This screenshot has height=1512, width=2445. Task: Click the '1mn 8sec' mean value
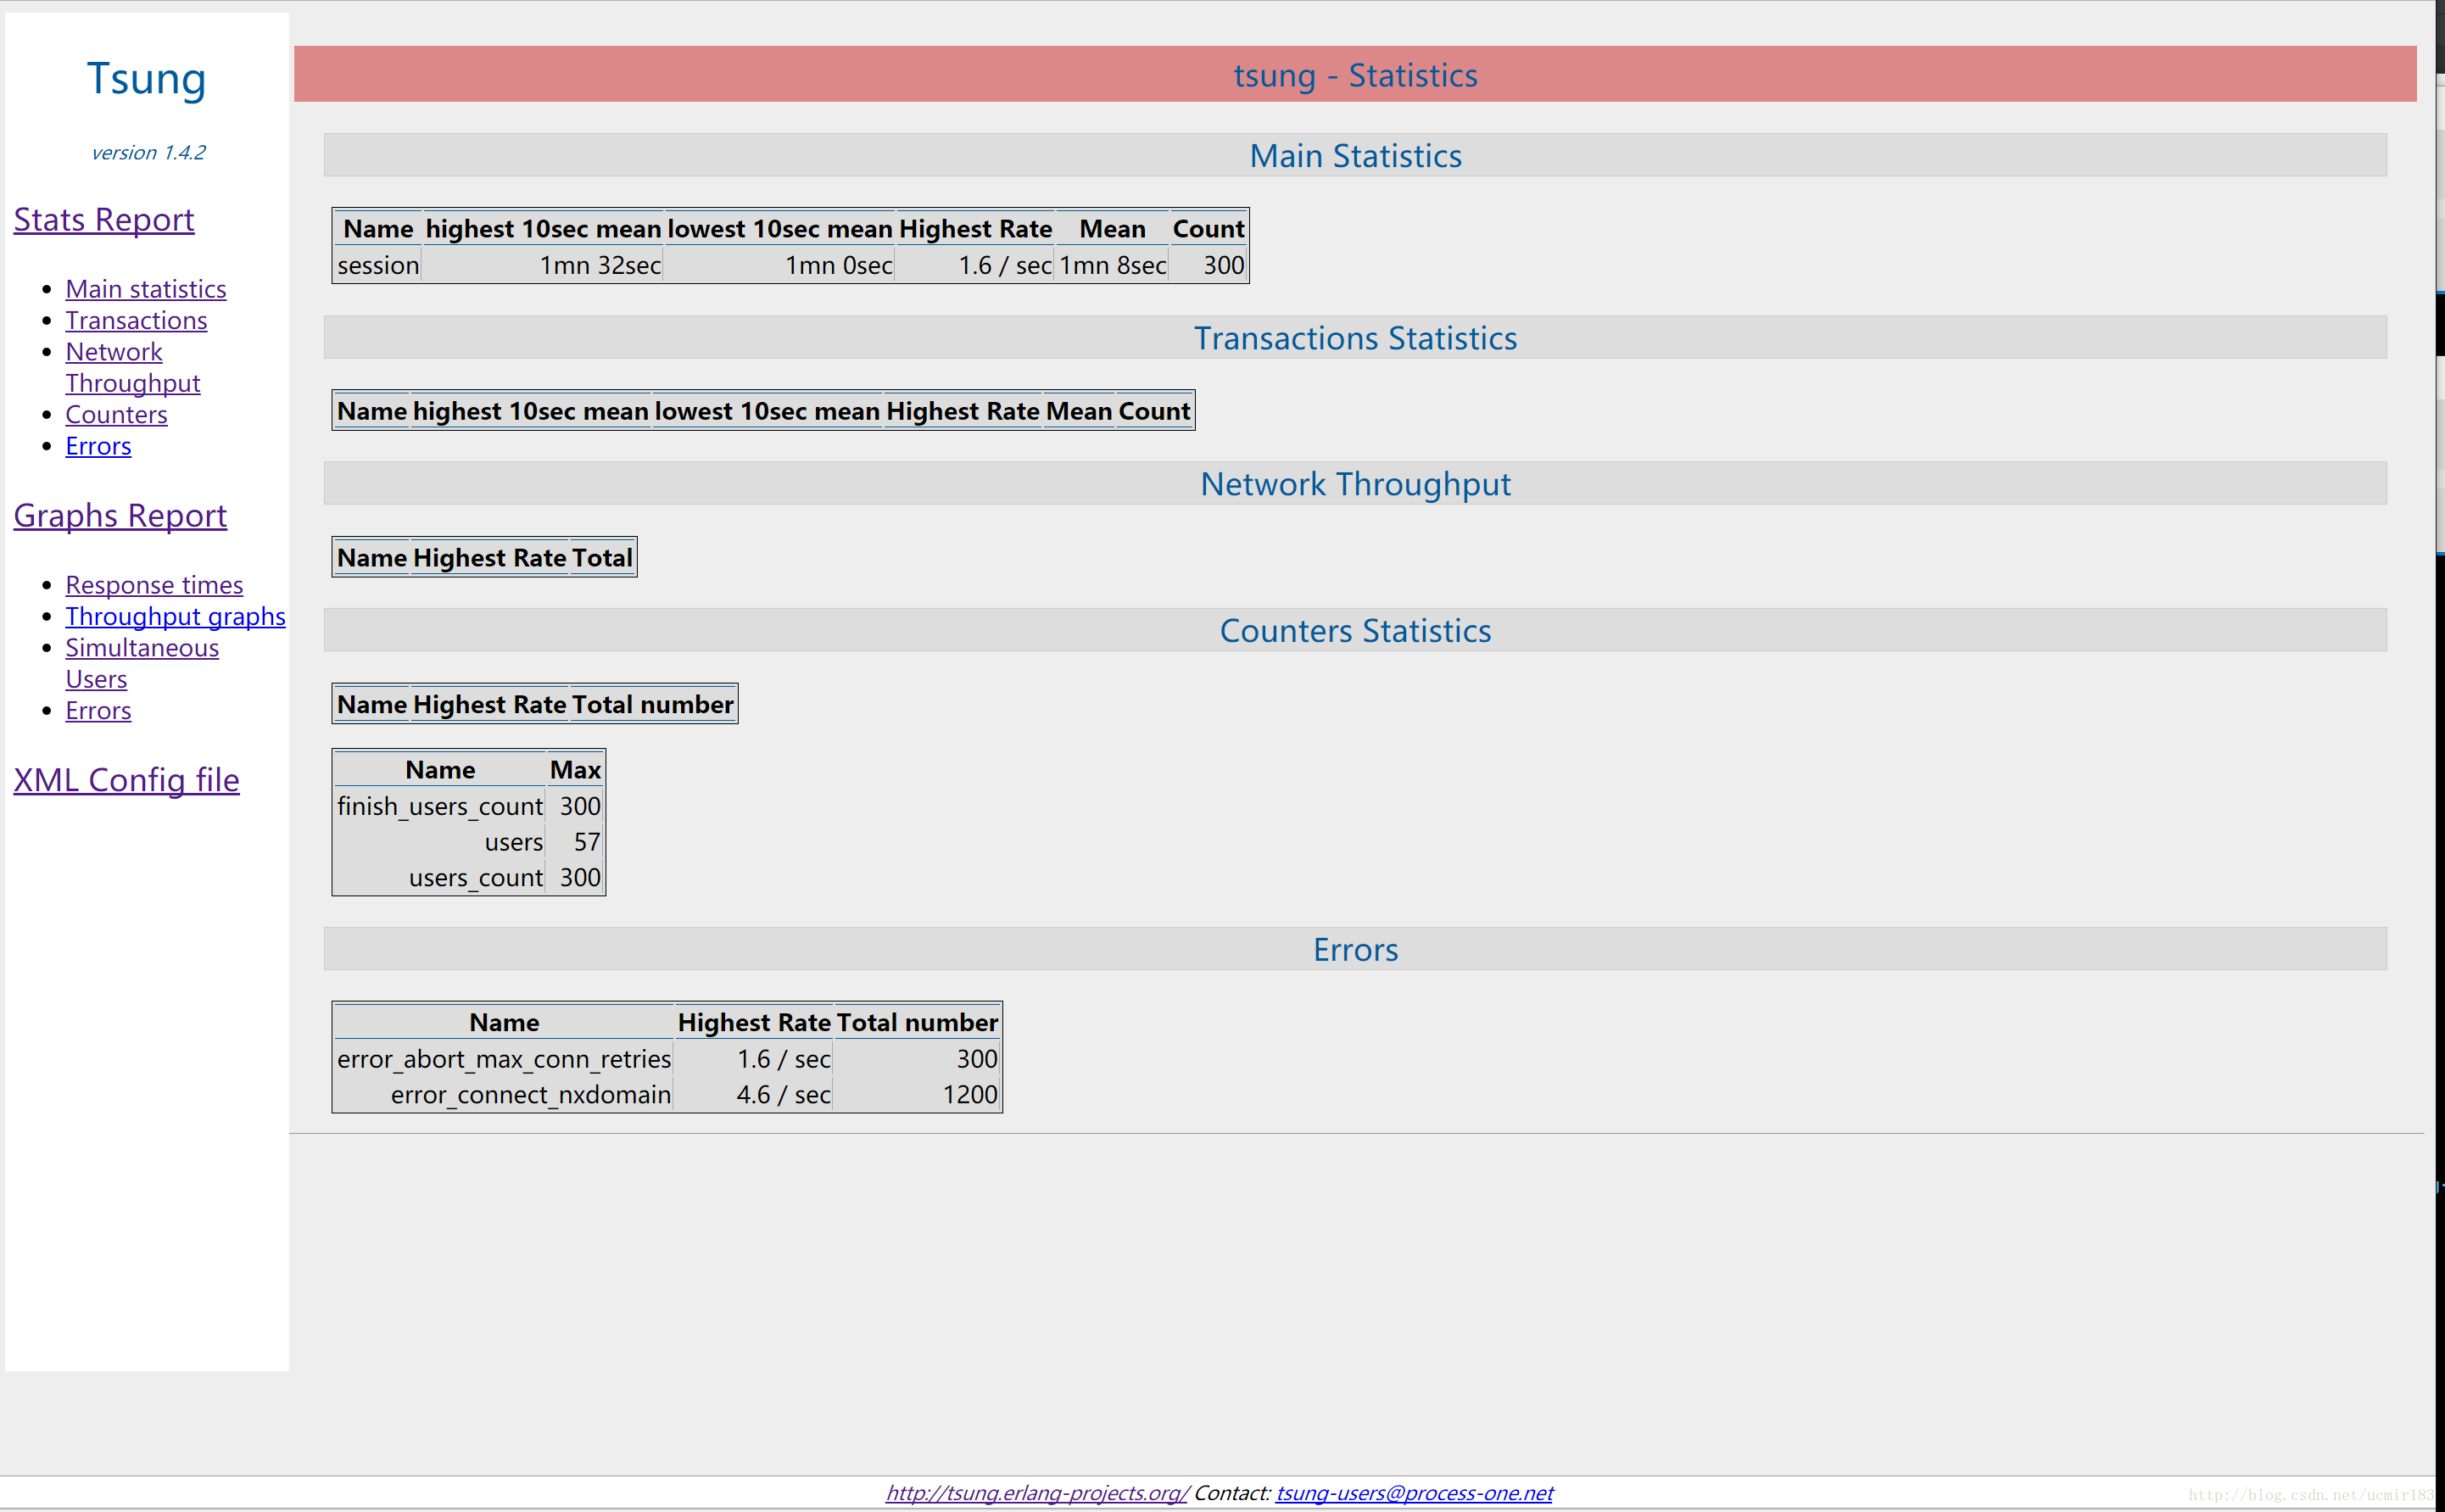[x=1112, y=265]
